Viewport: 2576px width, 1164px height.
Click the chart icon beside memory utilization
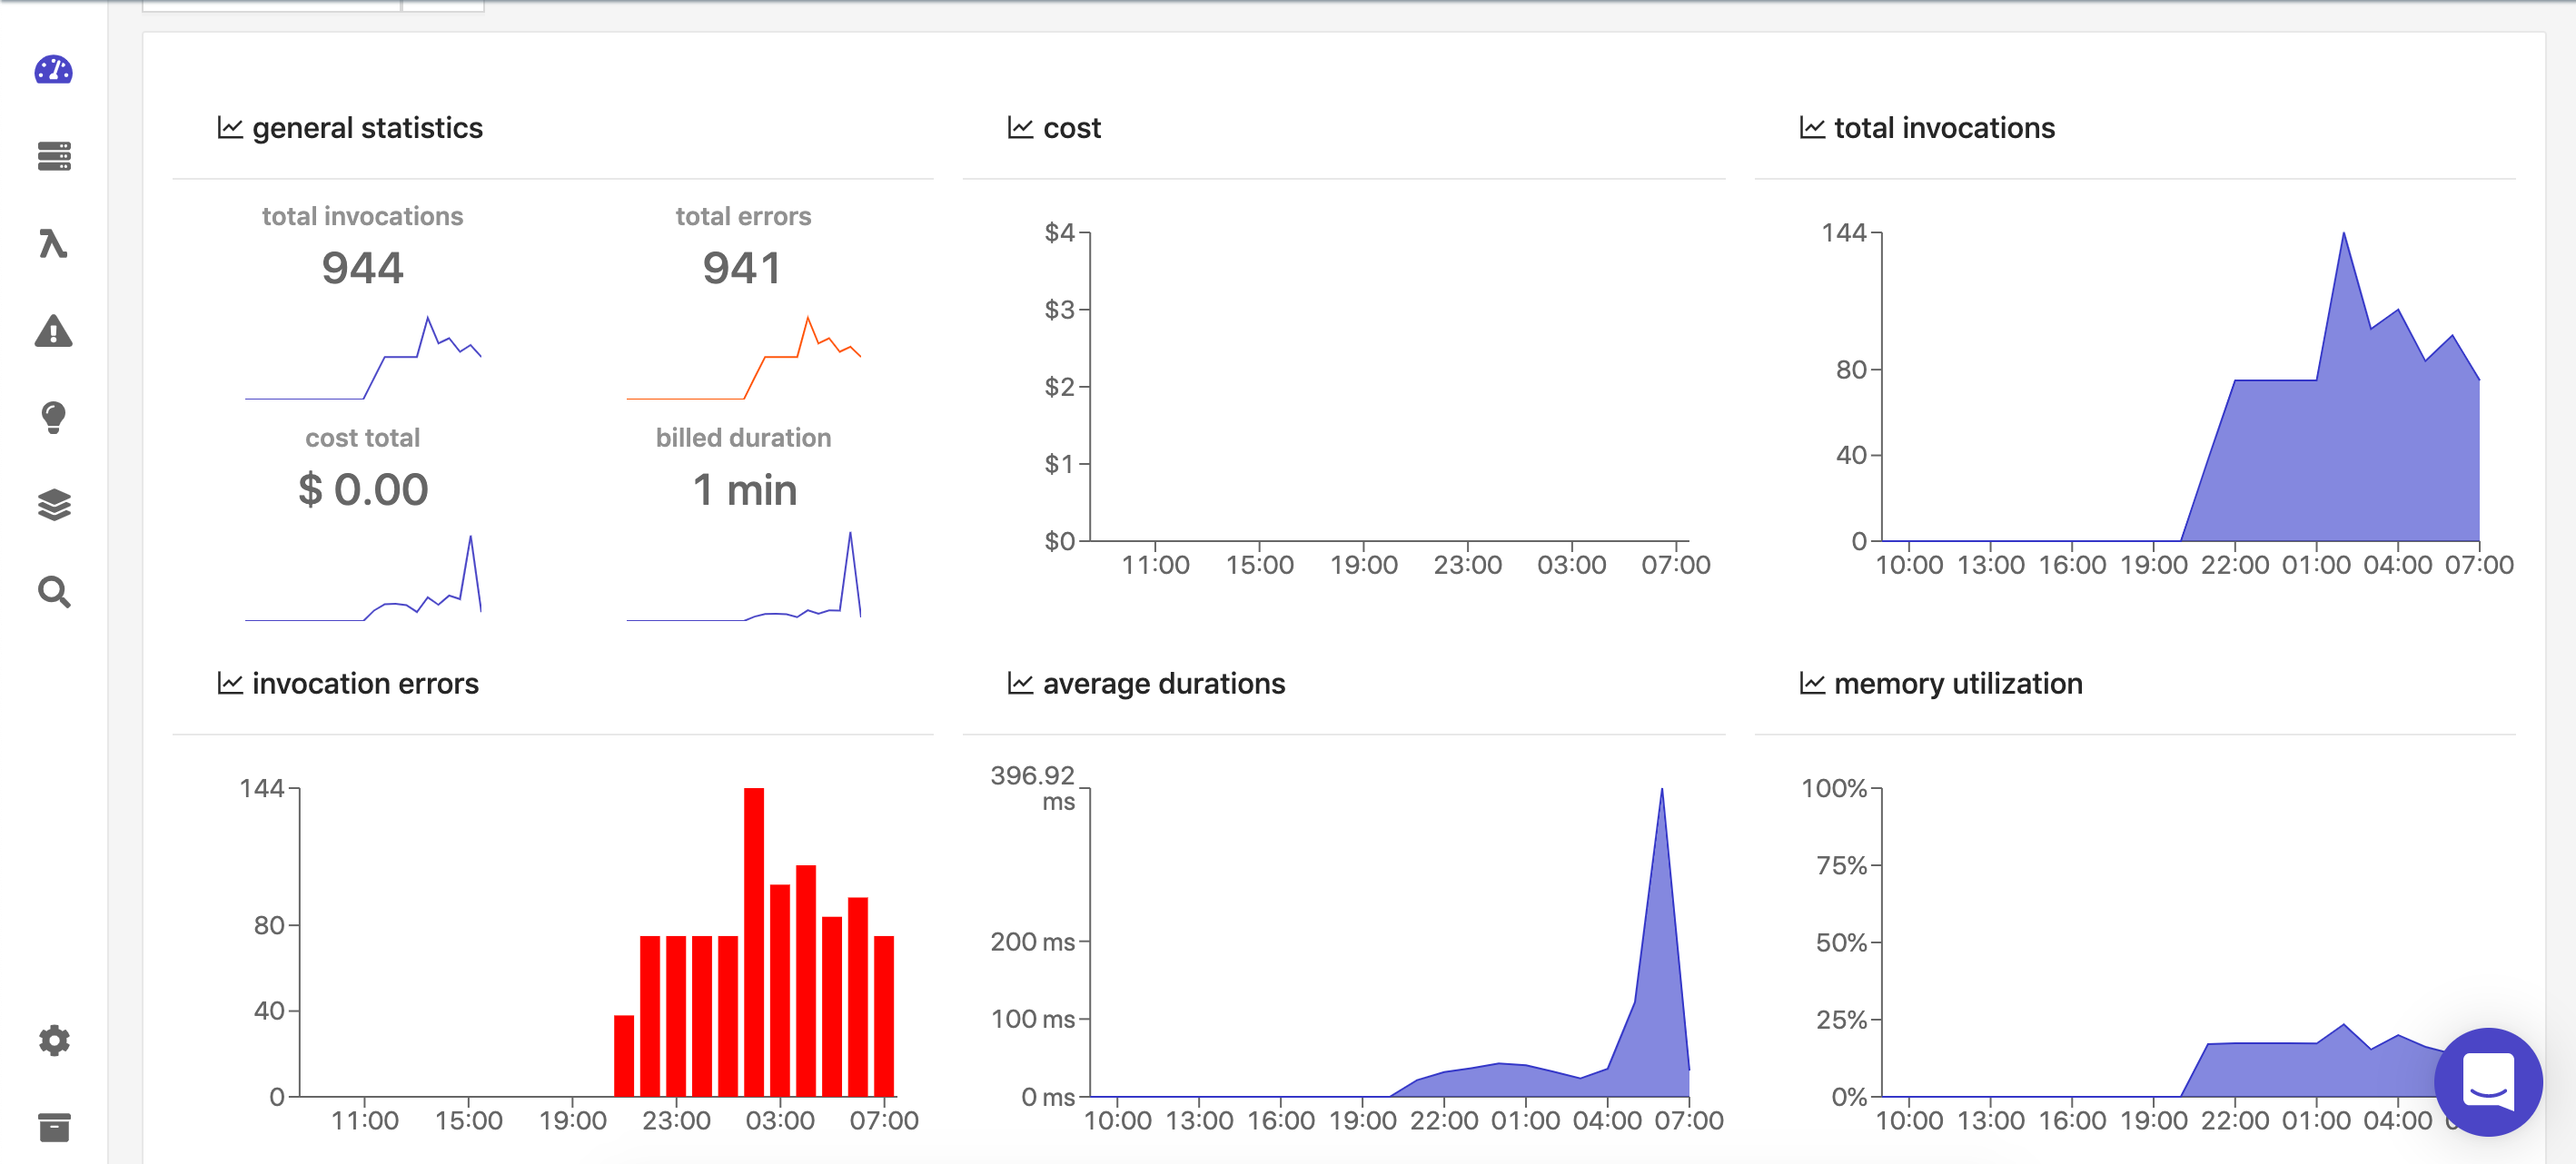(x=1812, y=683)
